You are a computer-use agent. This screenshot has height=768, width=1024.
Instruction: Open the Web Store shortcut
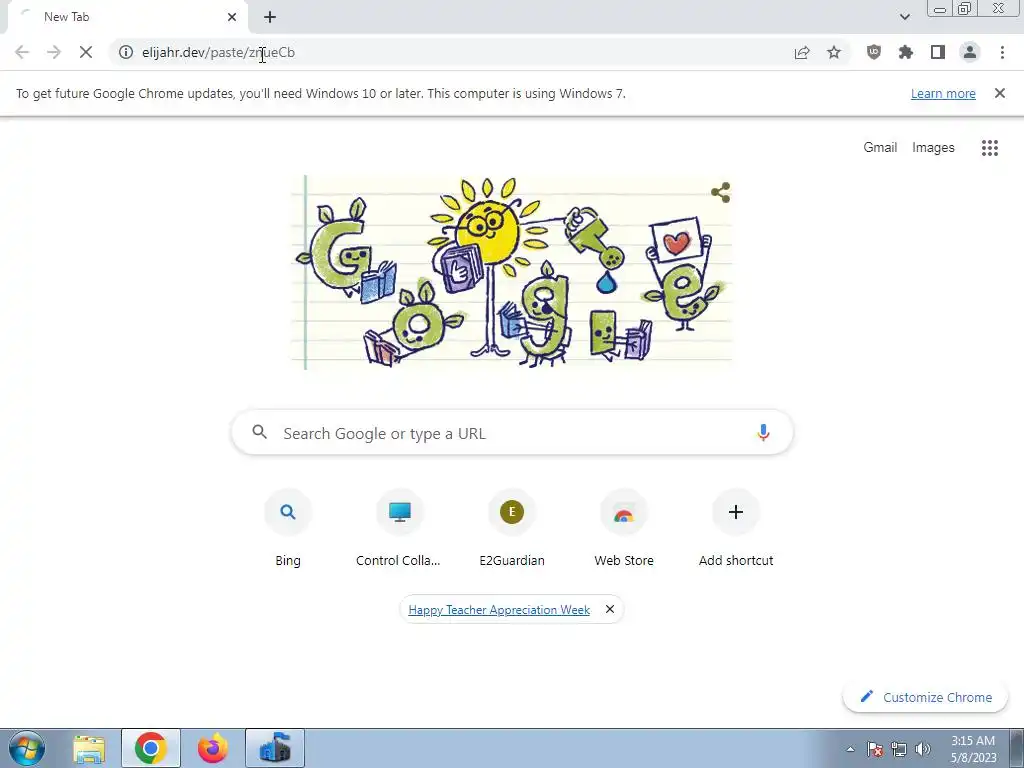pos(624,528)
